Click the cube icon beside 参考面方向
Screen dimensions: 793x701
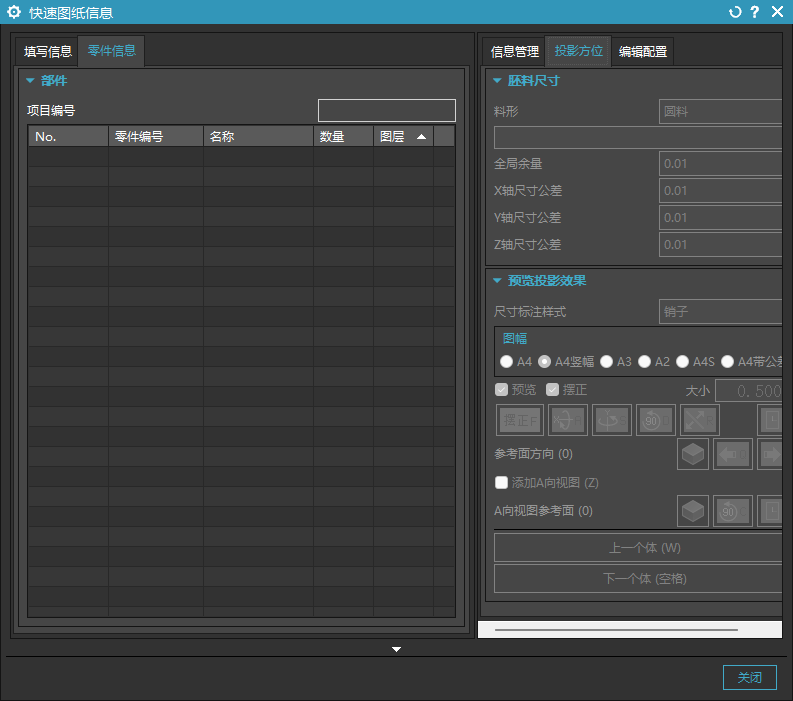693,454
